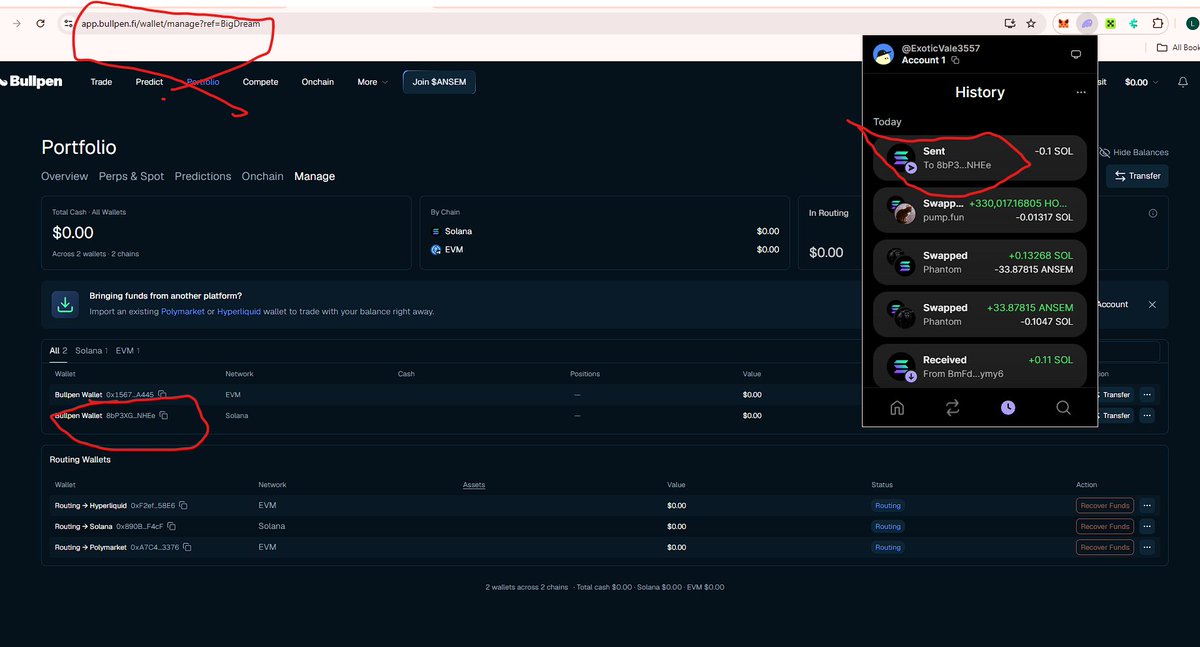Open the browser extensions puzzle icon
1200x647 pixels.
point(1158,23)
